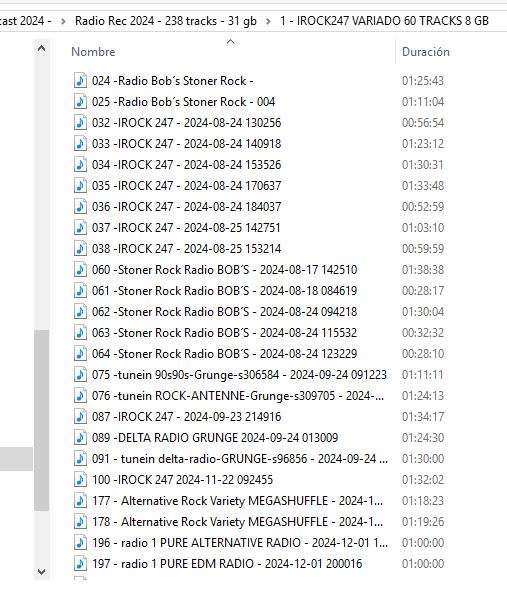507x600 pixels.
Task: Click audio icon of 196 - radio 1 PURE ALTERNATIVE
Action: (80, 543)
